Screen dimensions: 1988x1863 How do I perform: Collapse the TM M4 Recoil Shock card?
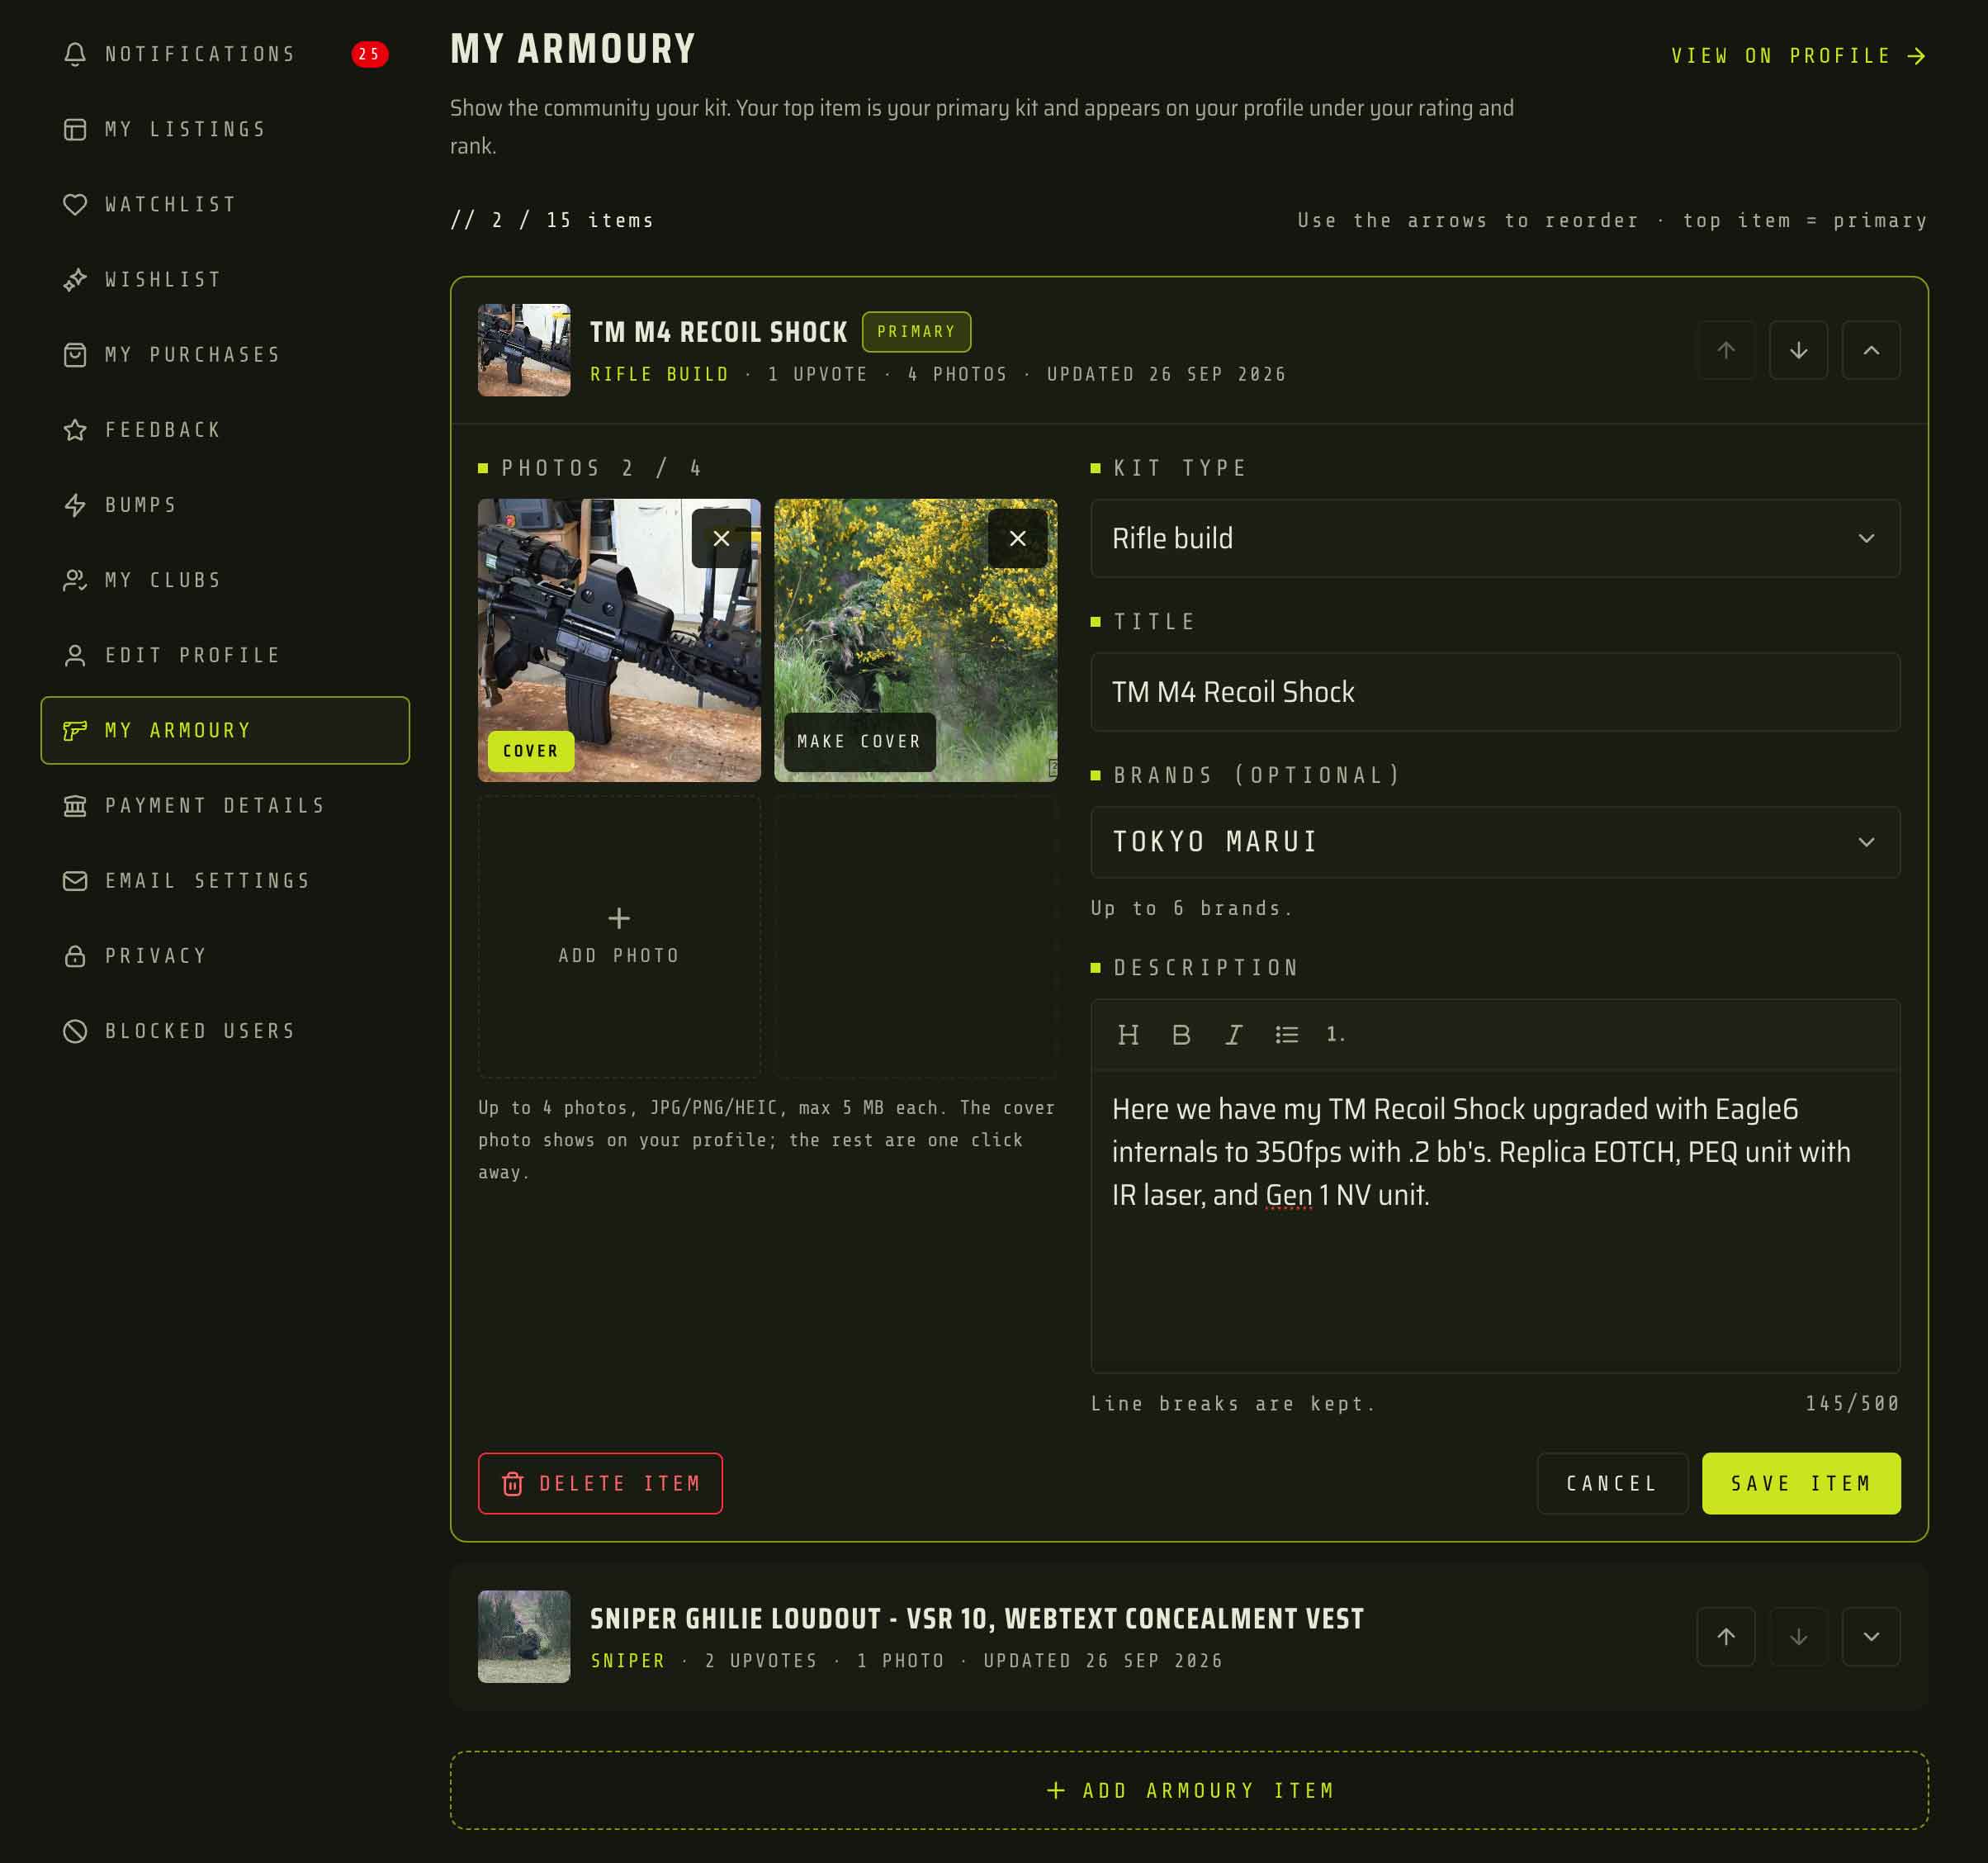[1871, 350]
